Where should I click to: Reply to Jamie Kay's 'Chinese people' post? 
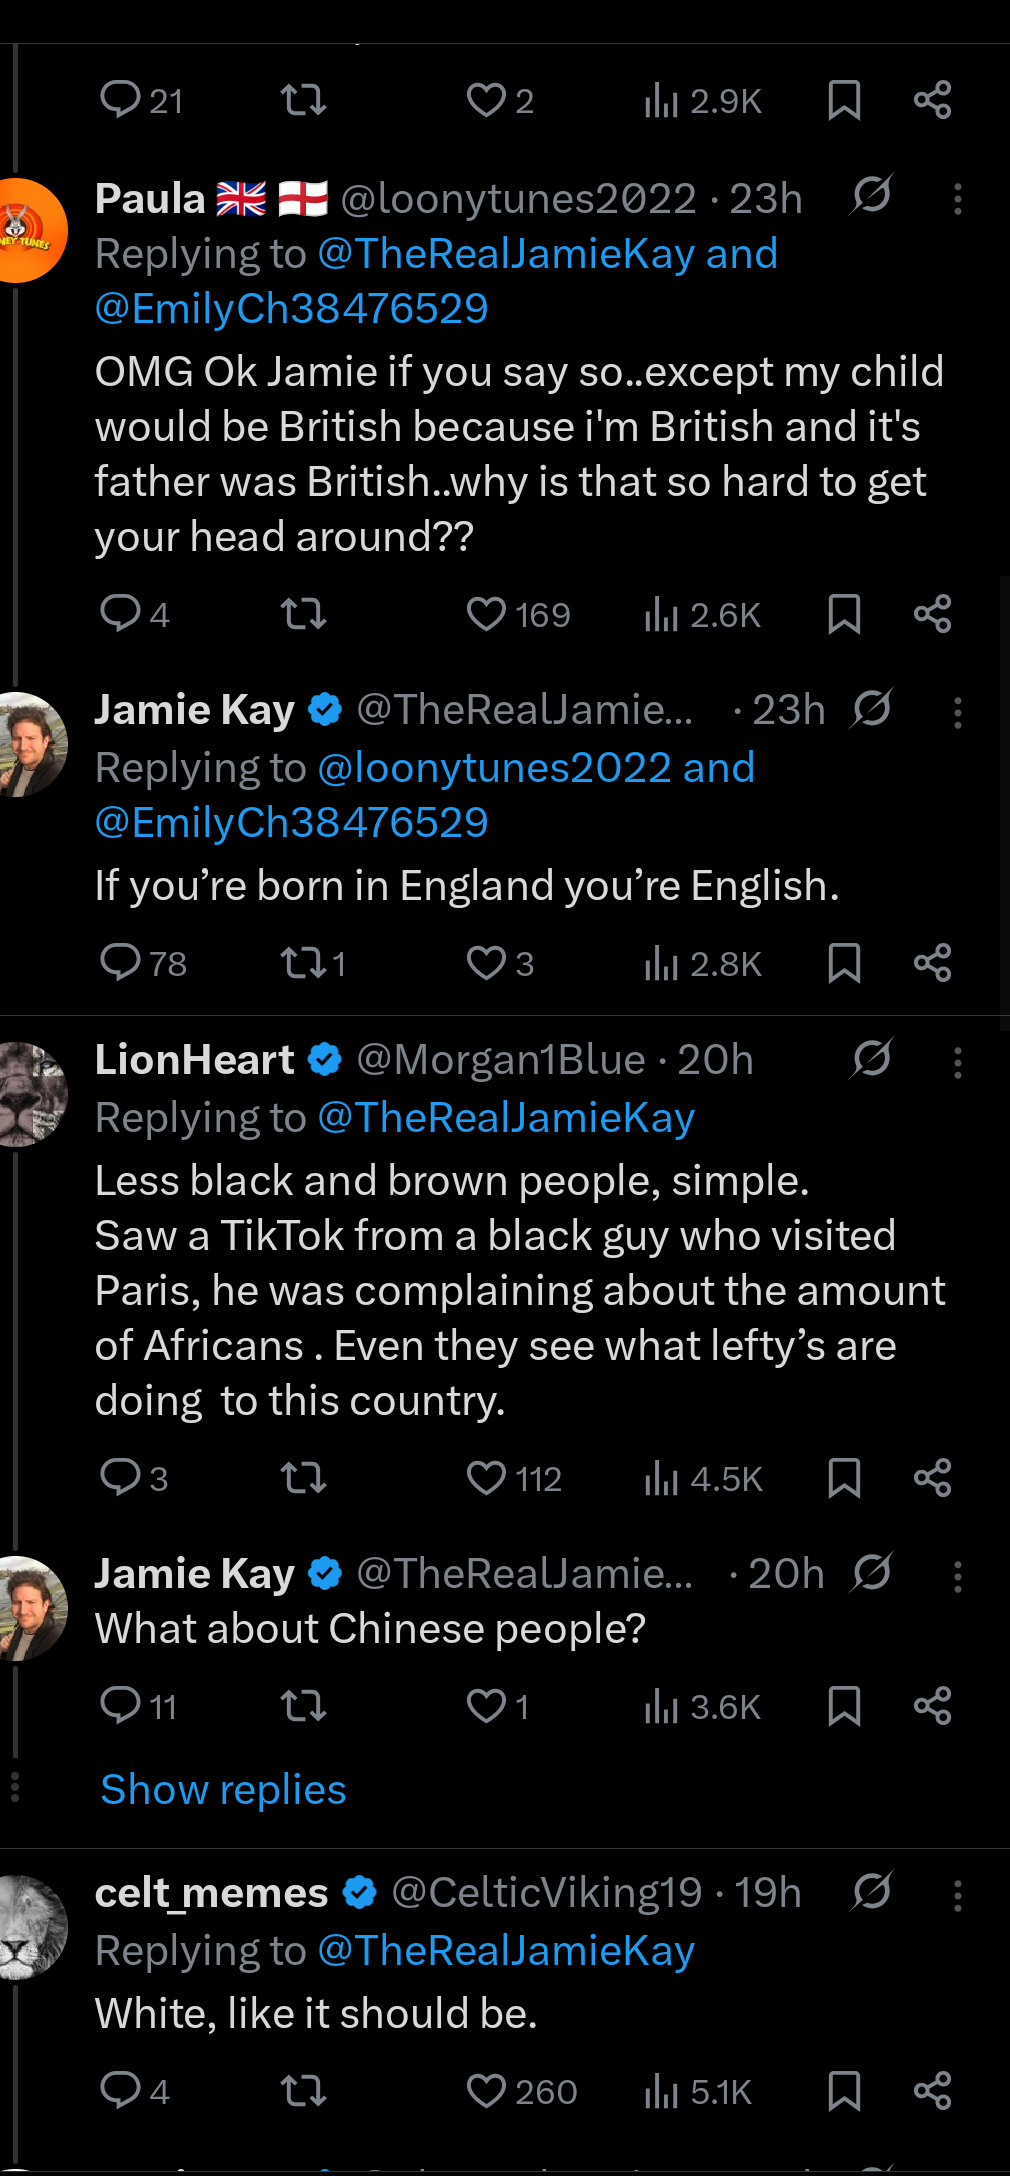coord(121,1705)
